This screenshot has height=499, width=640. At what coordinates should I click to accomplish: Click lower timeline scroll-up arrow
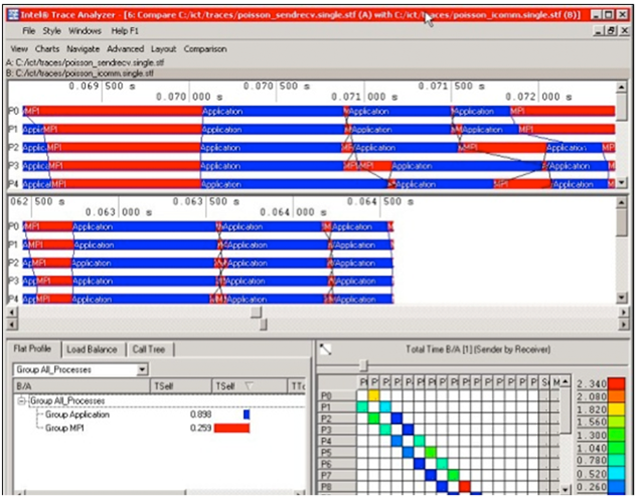point(621,202)
